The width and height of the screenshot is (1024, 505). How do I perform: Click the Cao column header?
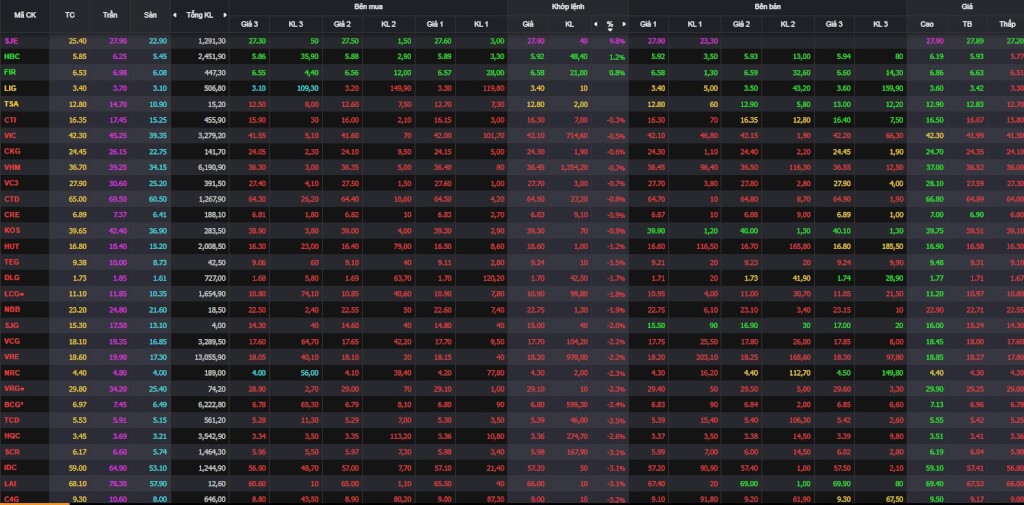[x=927, y=24]
